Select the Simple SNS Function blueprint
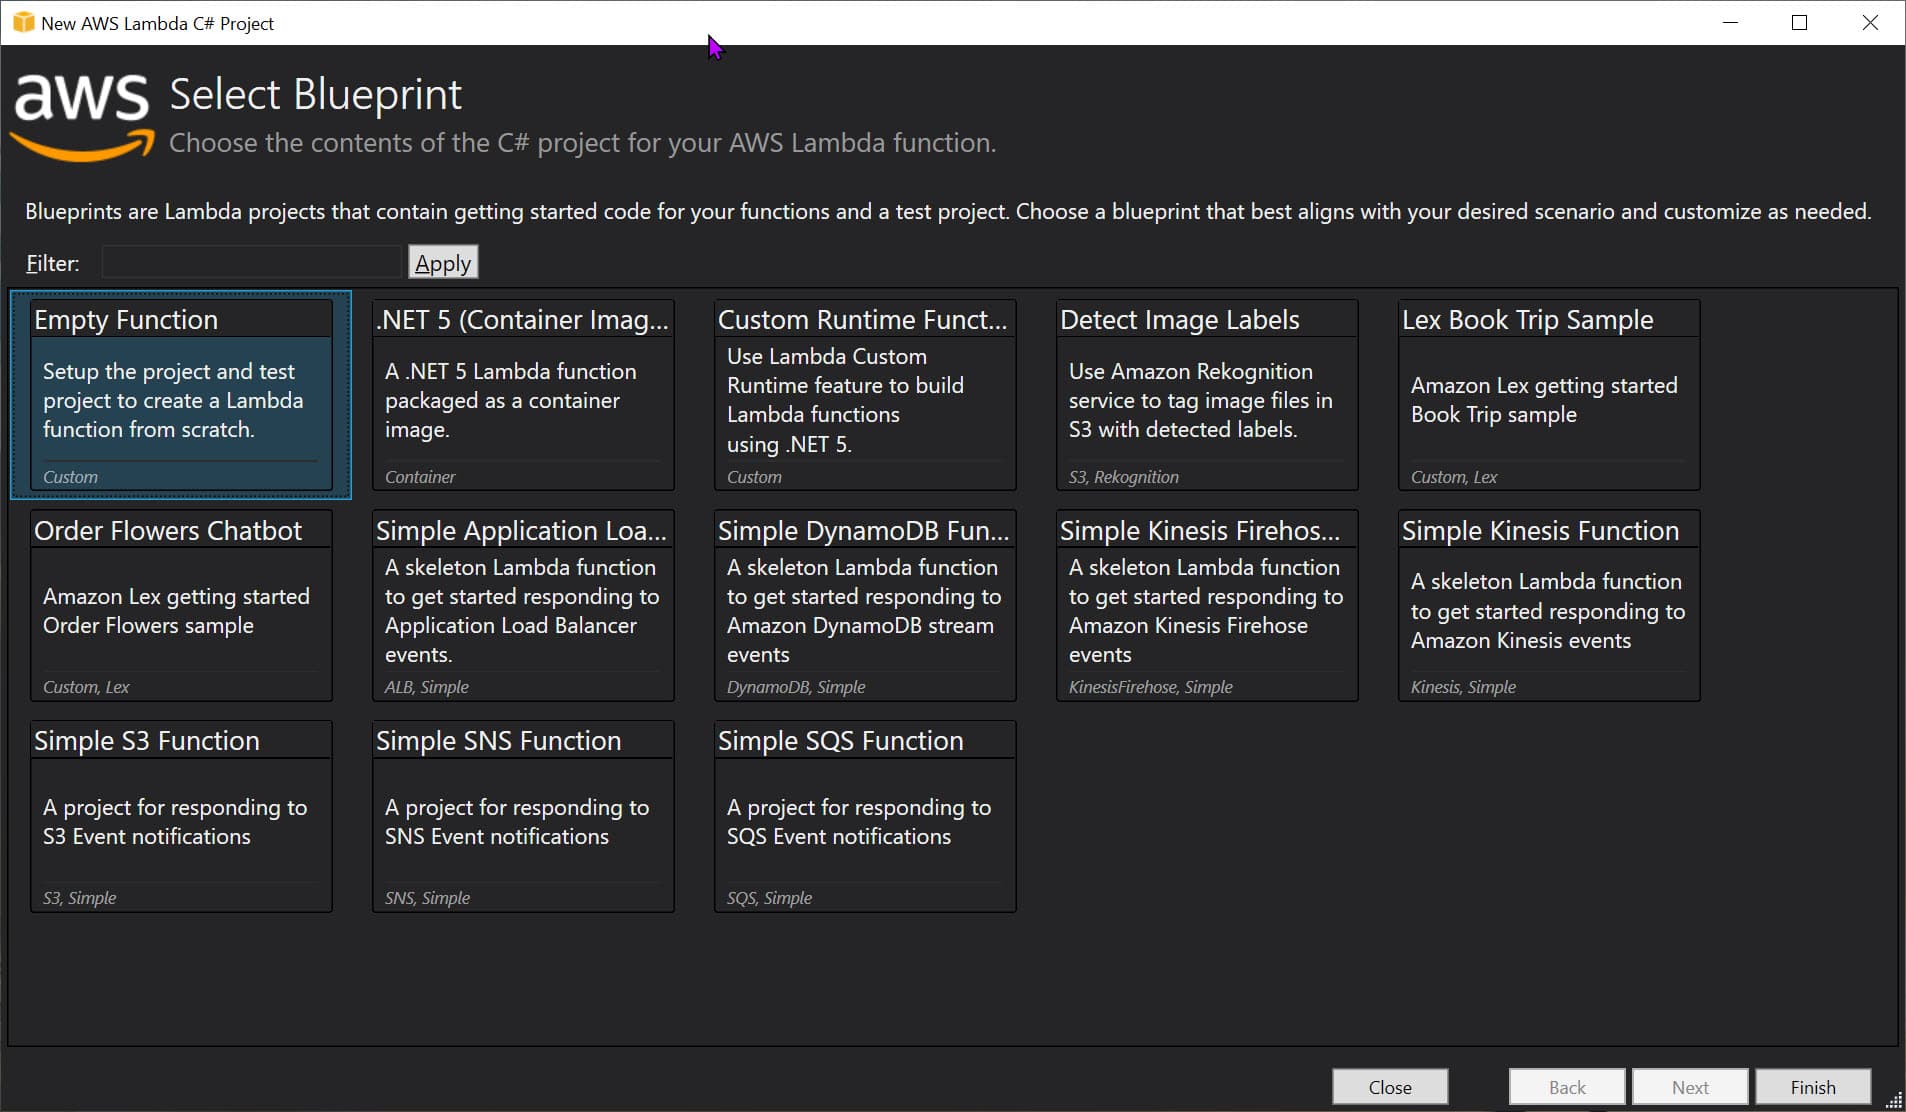This screenshot has width=1906, height=1112. [x=523, y=816]
